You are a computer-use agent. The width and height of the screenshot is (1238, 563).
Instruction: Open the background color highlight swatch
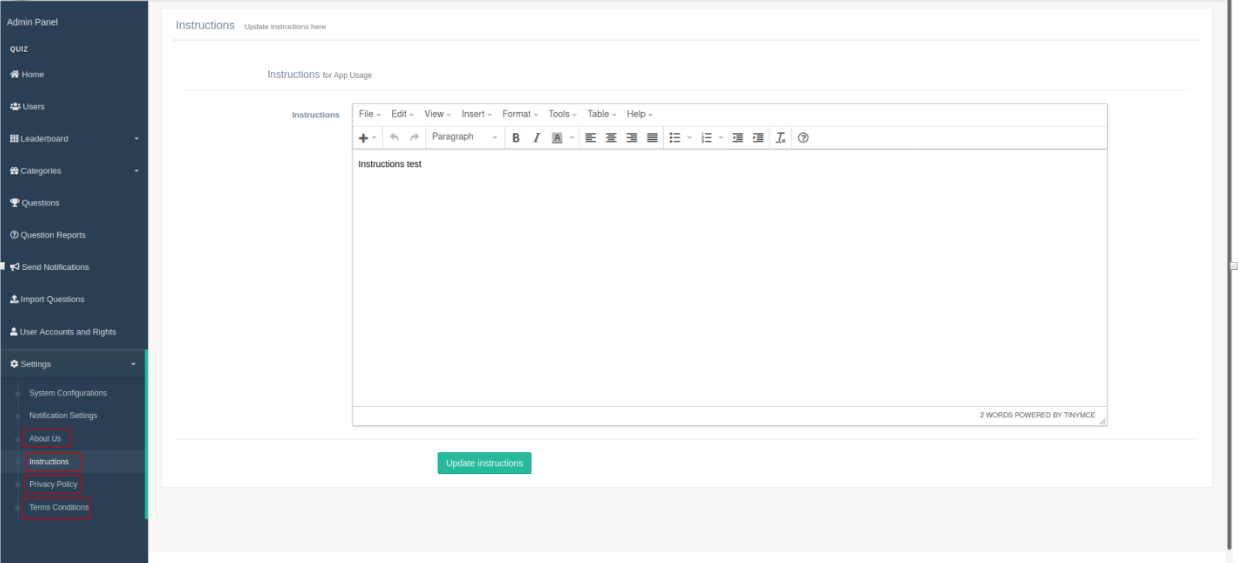[558, 138]
